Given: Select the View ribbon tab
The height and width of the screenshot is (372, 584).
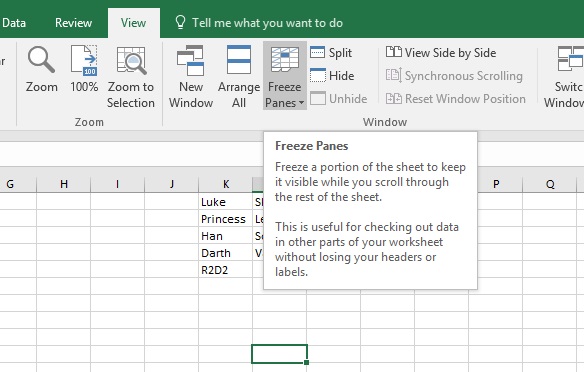Looking at the screenshot, I should point(133,23).
